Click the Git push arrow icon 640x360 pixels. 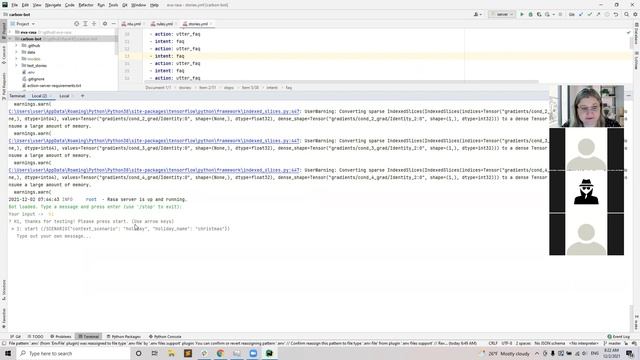598,14
